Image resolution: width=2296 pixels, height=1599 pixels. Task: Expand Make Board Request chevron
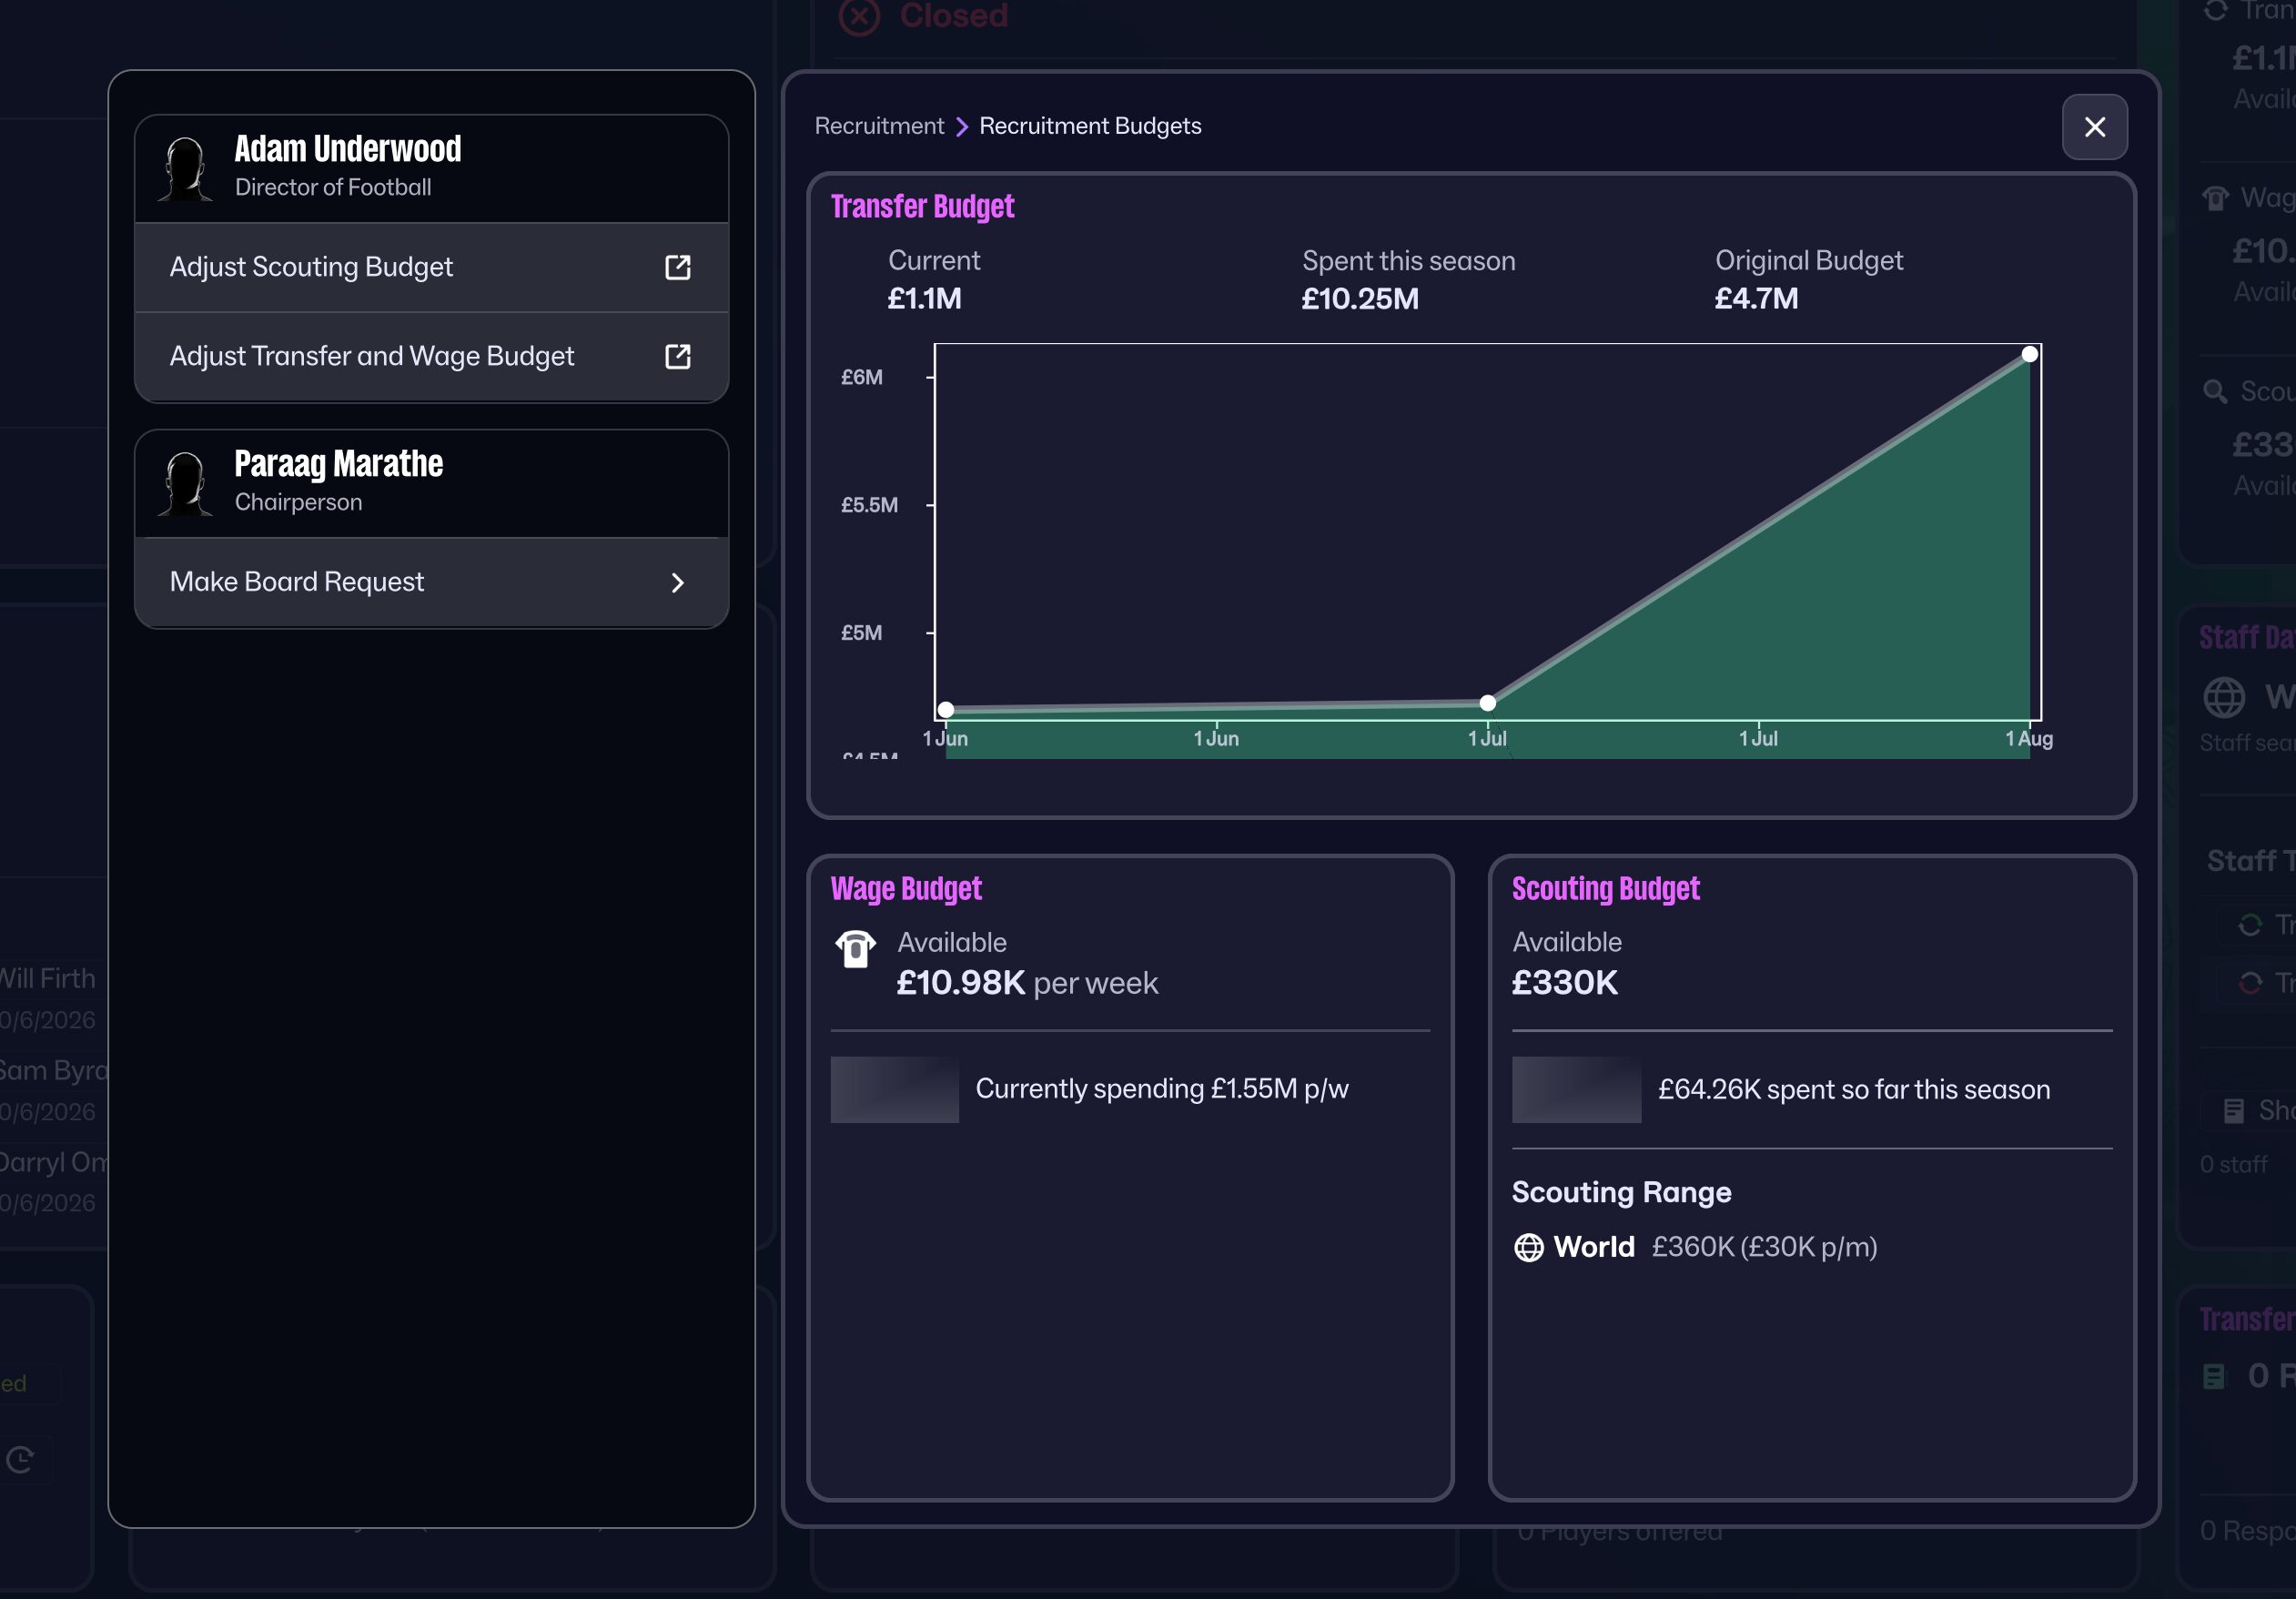pos(677,582)
